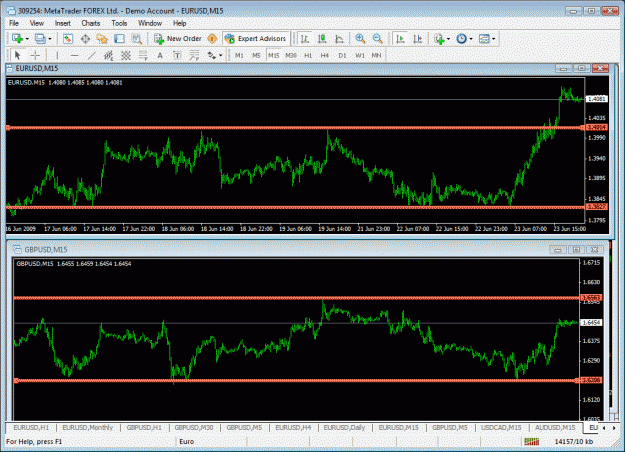
Task: Click the 1.6454 price label on GBPUSD chart
Action: tap(592, 323)
